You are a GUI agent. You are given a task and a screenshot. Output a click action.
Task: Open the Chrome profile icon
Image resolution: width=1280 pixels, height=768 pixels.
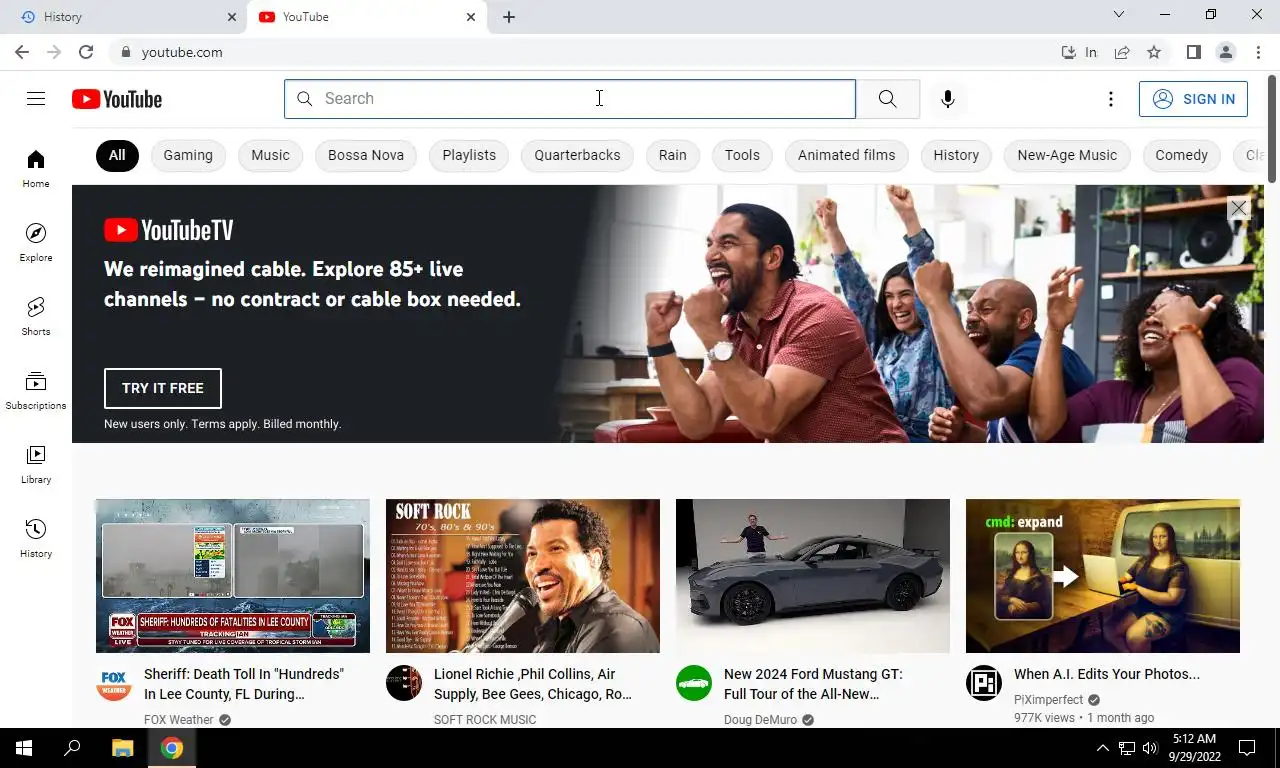(1225, 52)
